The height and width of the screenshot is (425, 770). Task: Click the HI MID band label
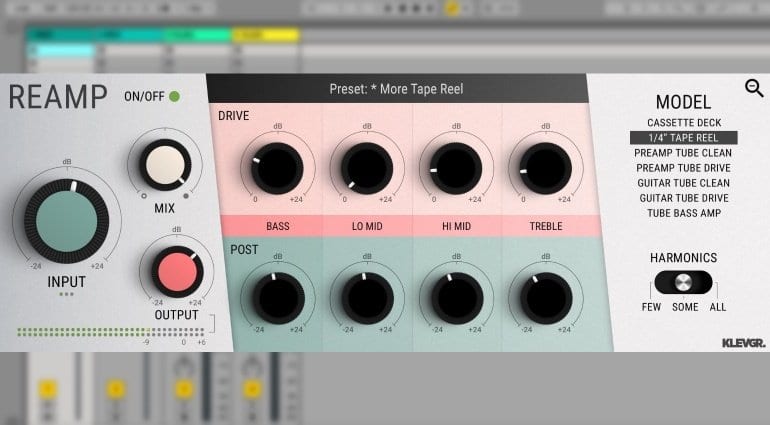coord(456,227)
